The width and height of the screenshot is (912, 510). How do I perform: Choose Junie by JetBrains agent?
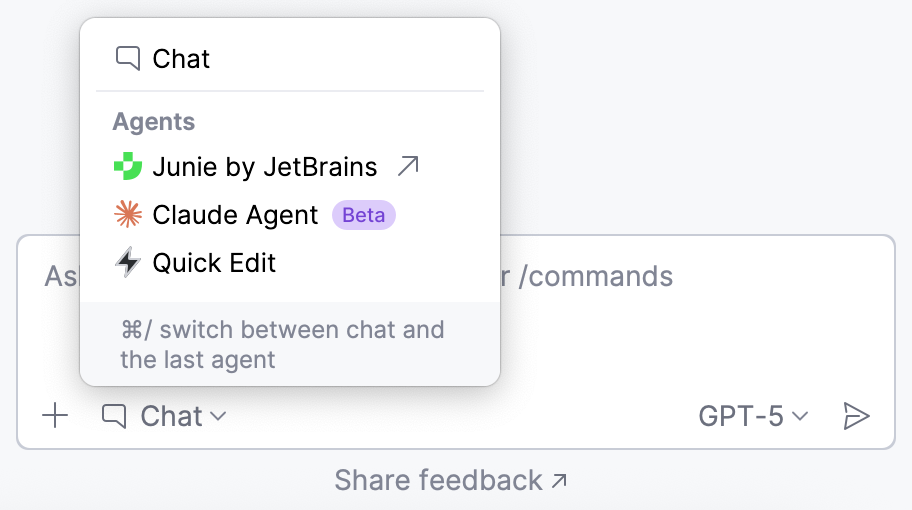[265, 167]
